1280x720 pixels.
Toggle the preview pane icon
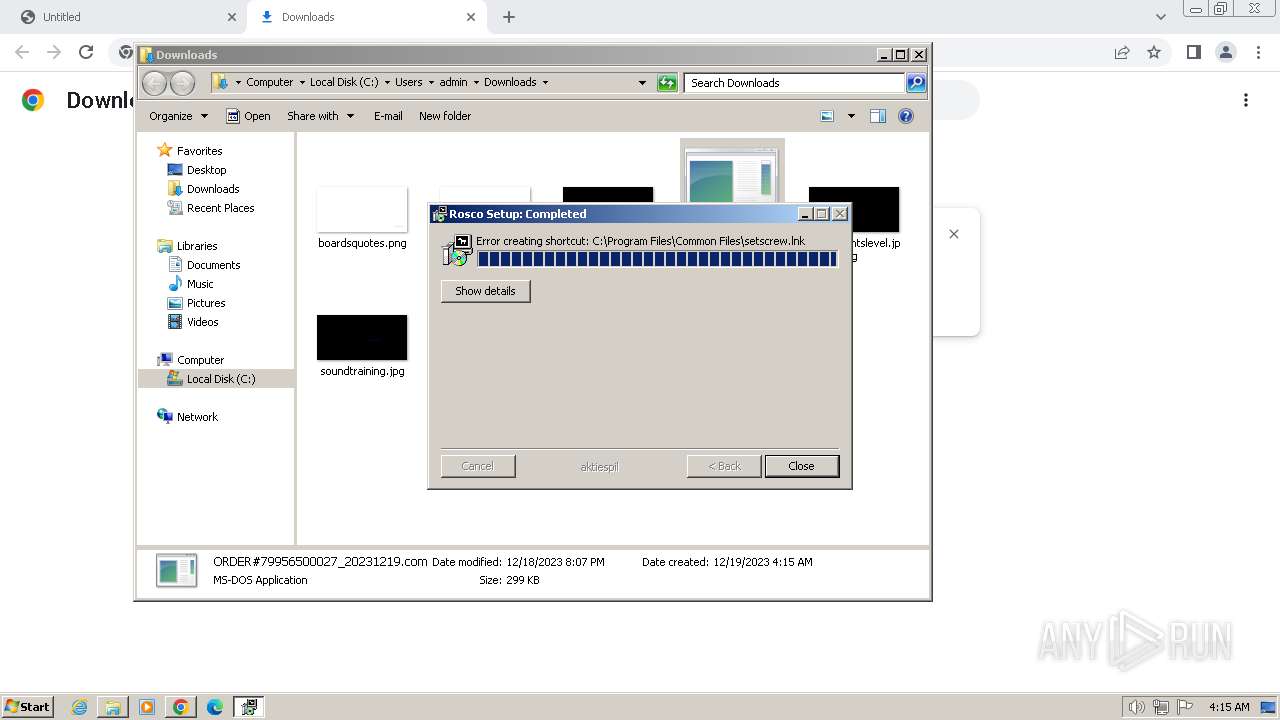[x=877, y=116]
